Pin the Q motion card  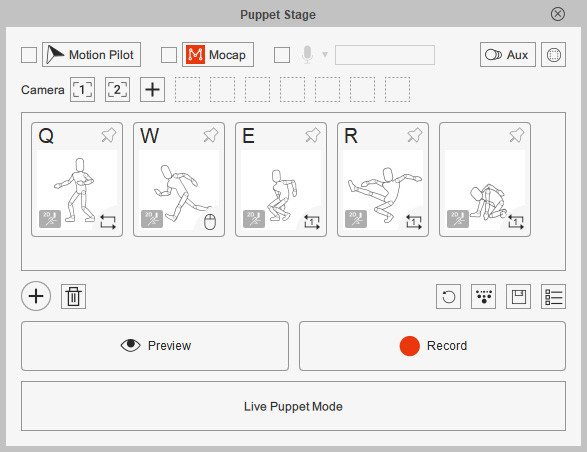click(x=109, y=135)
